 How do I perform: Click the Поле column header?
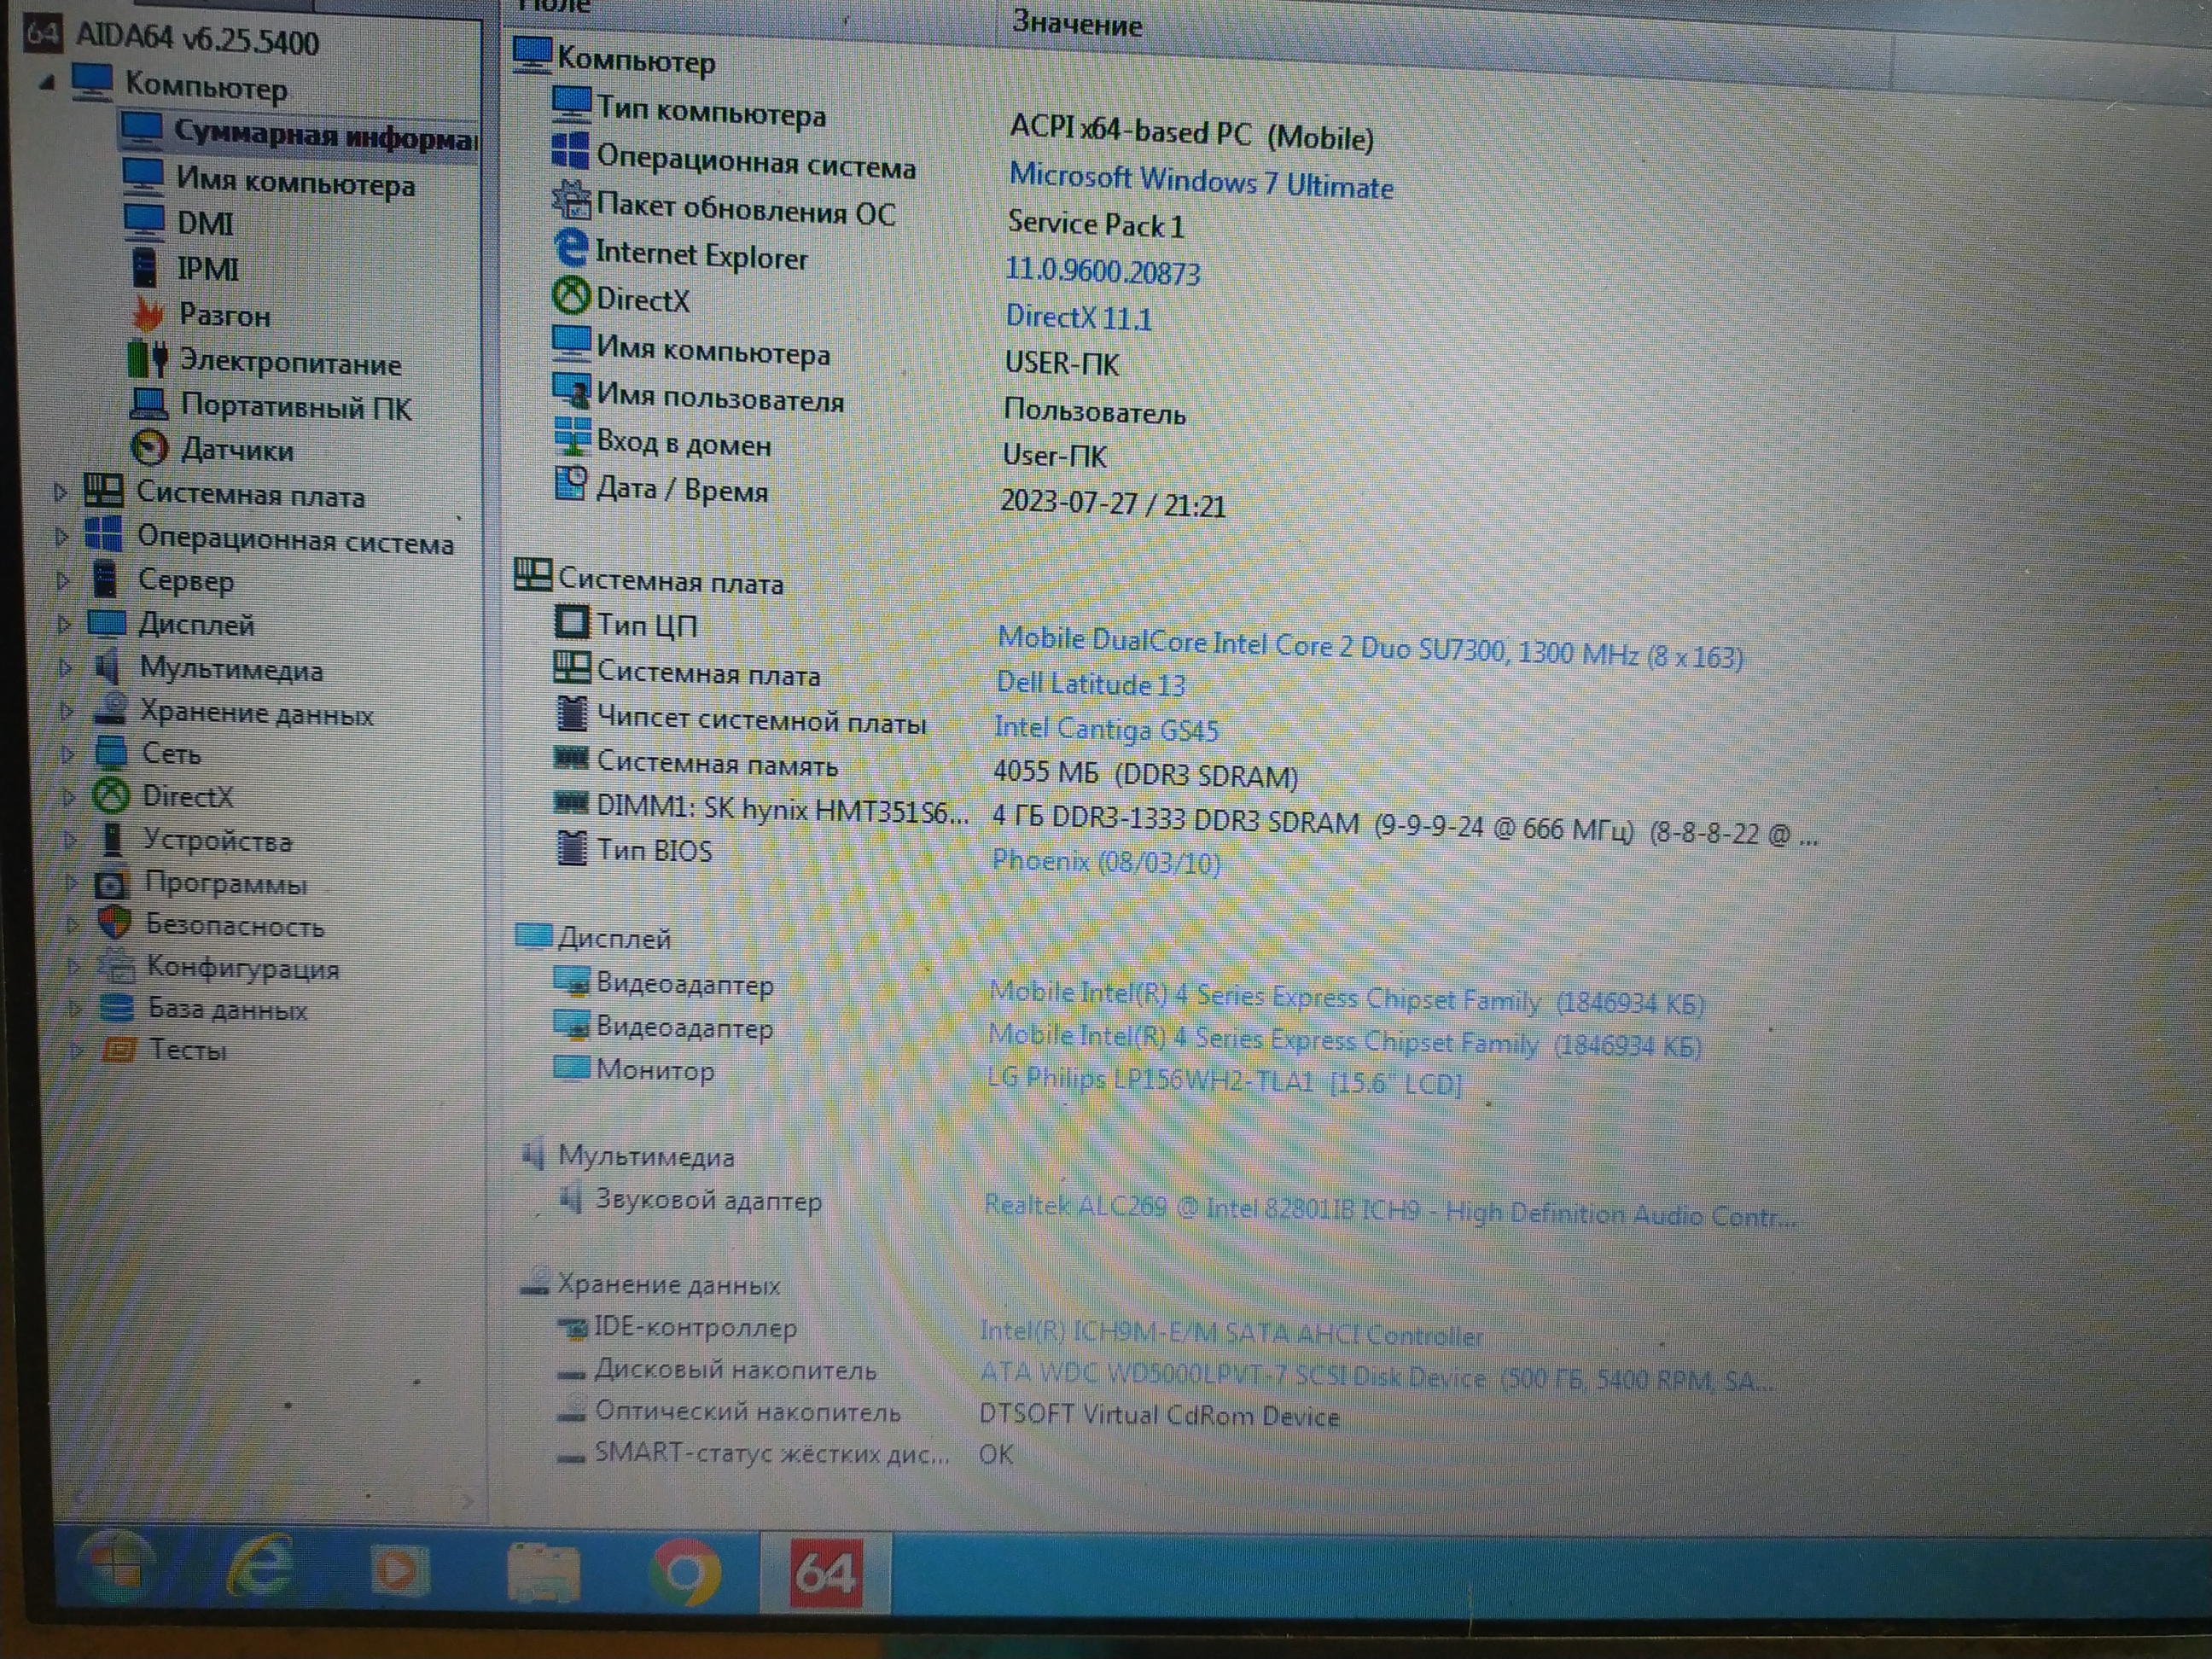pos(556,6)
